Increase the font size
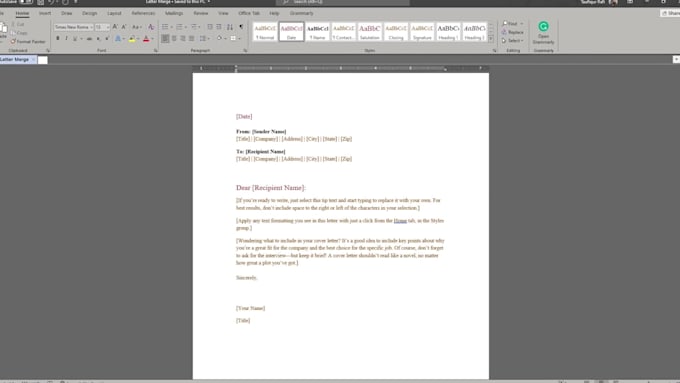Image resolution: width=680 pixels, height=383 pixels. tap(115, 27)
